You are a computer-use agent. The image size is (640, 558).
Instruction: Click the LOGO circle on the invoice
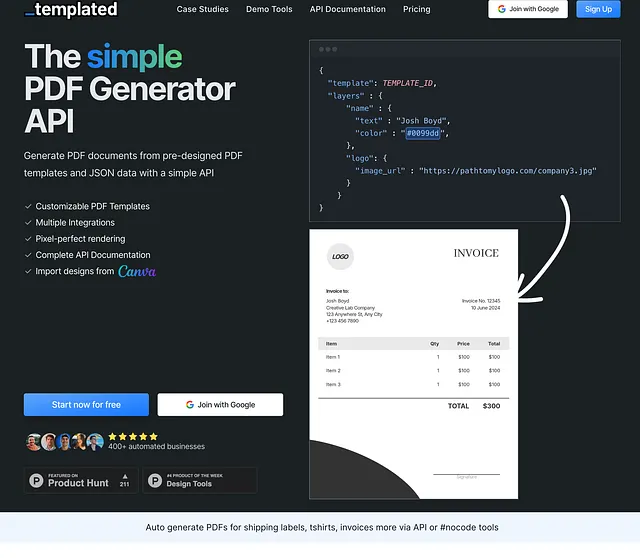coord(340,256)
